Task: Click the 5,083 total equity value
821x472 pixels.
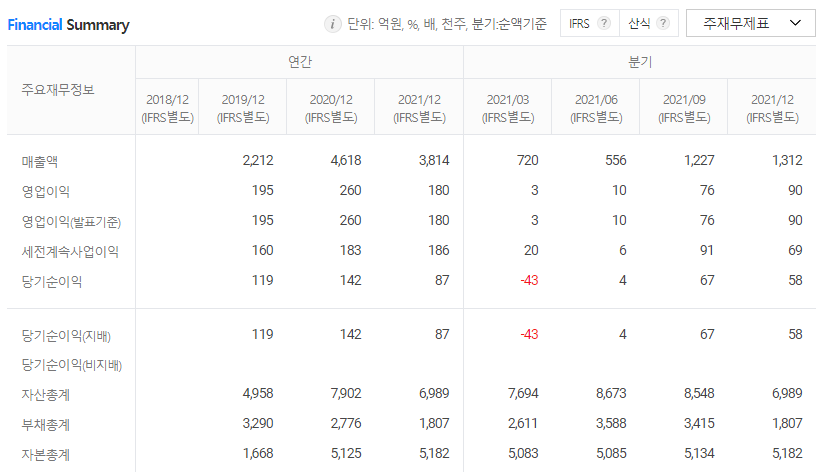Action: (523, 453)
